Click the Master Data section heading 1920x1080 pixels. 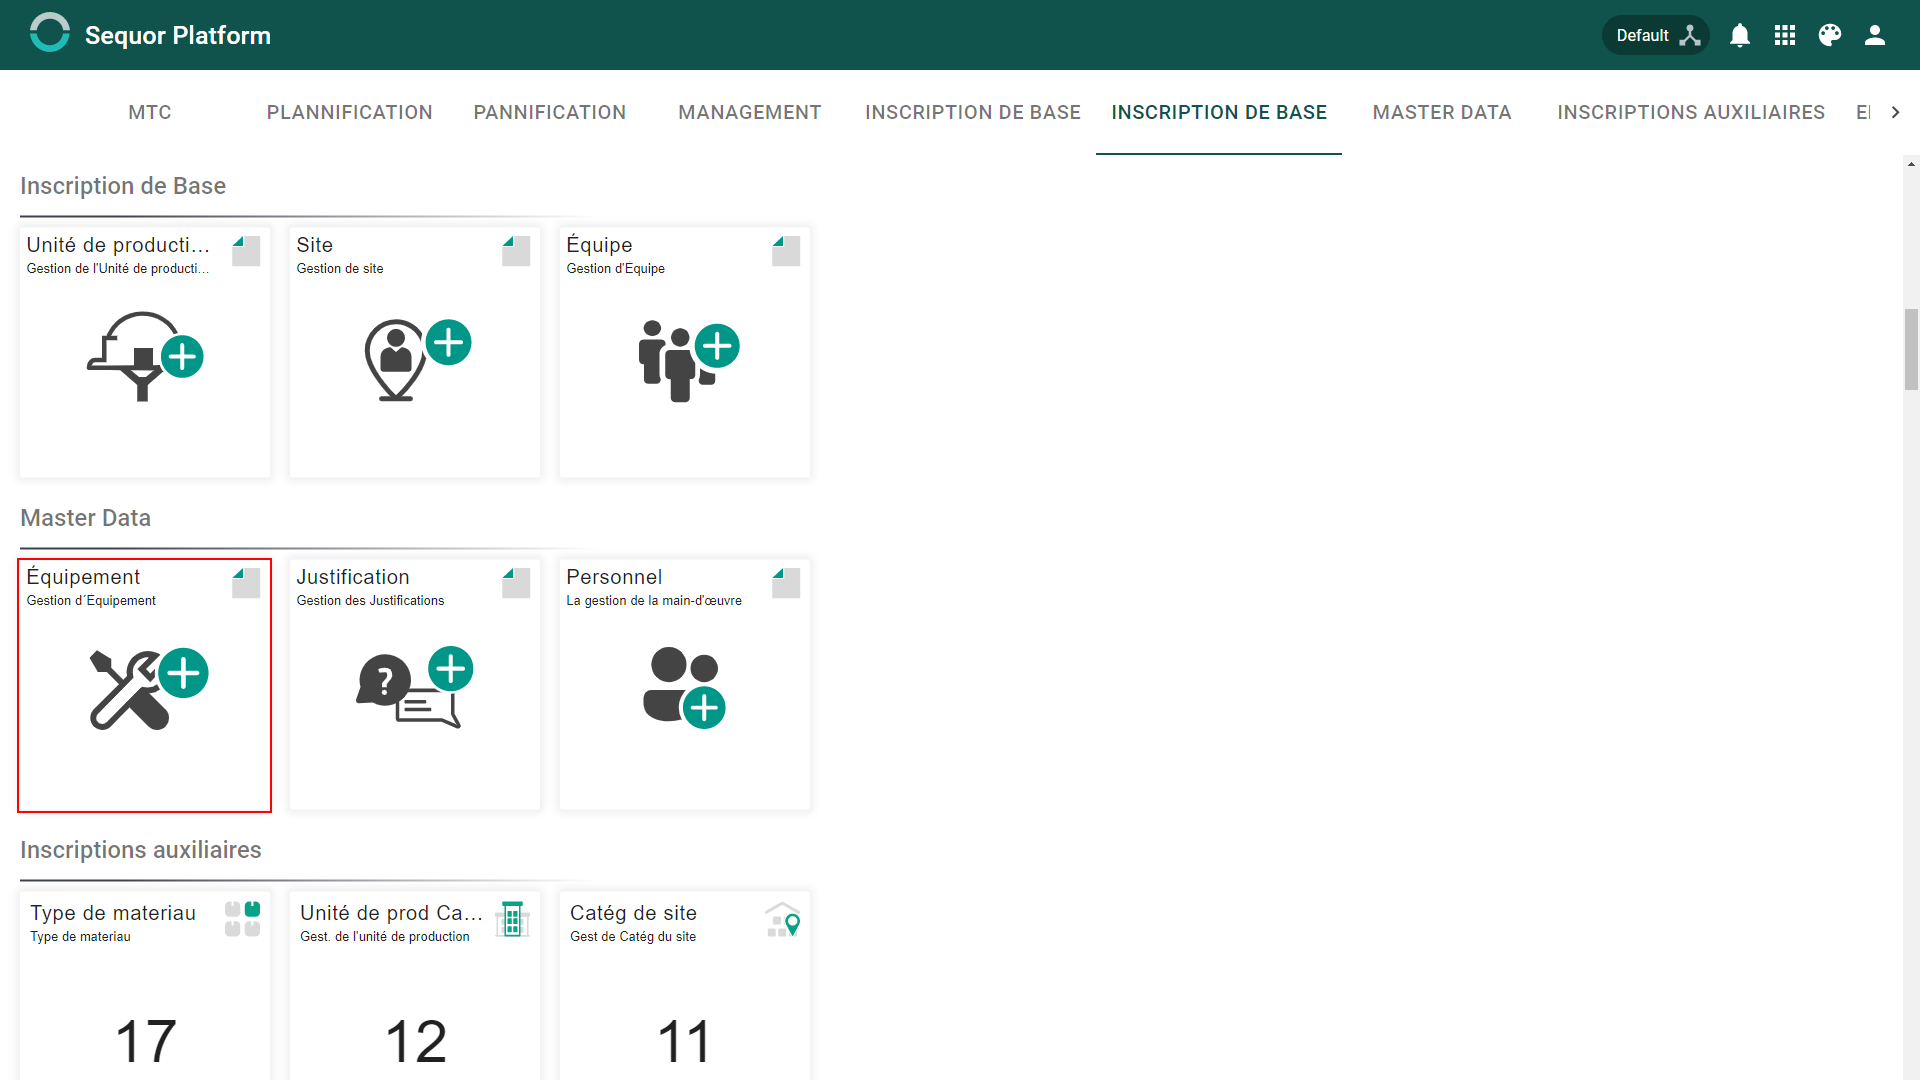coord(86,518)
